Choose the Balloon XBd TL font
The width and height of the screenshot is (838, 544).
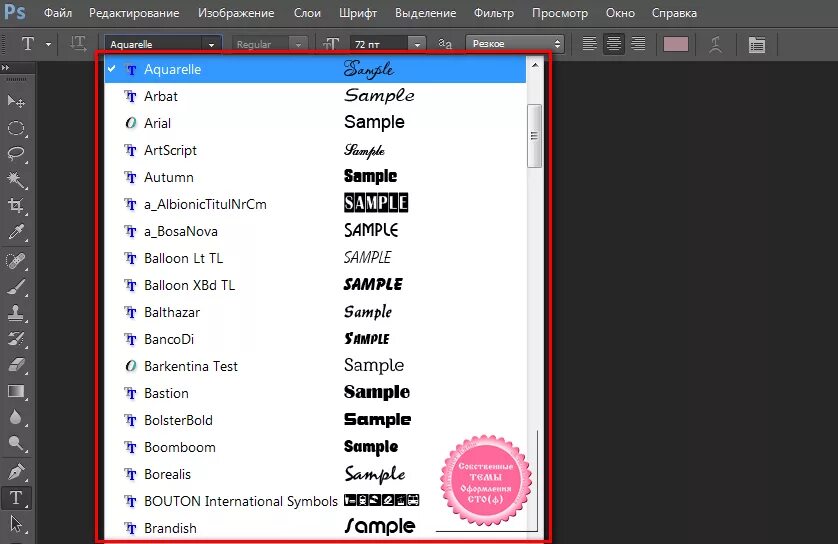tap(315, 285)
